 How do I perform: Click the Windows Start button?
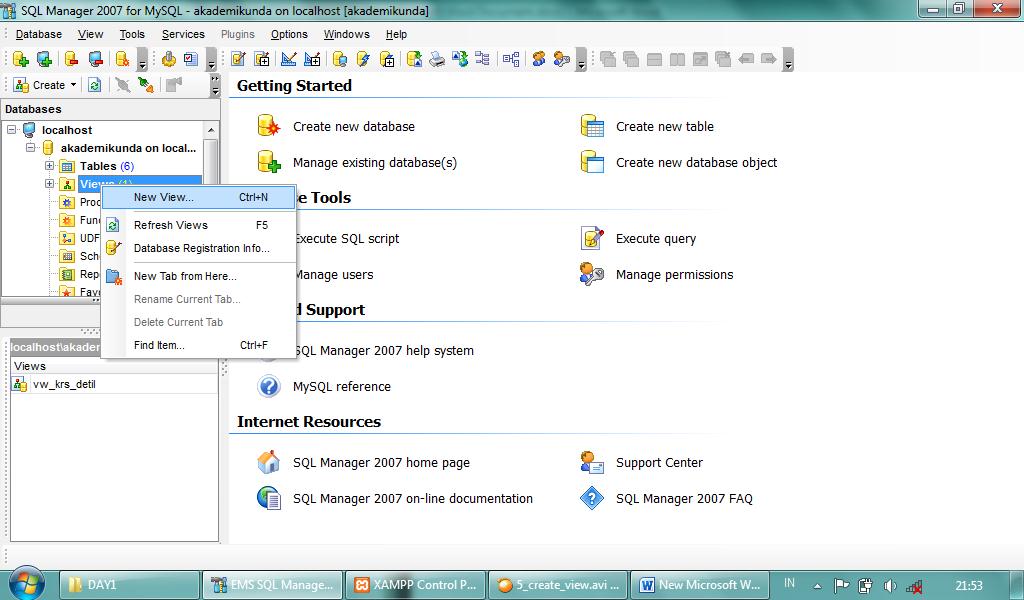tap(26, 583)
